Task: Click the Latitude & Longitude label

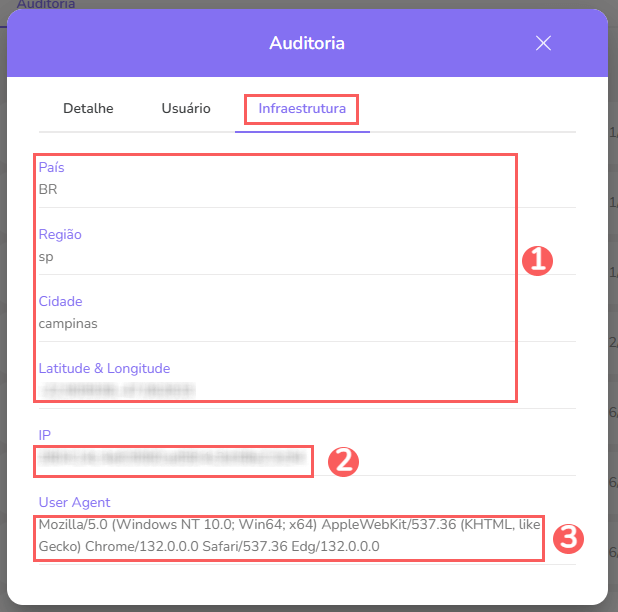Action: 104,368
